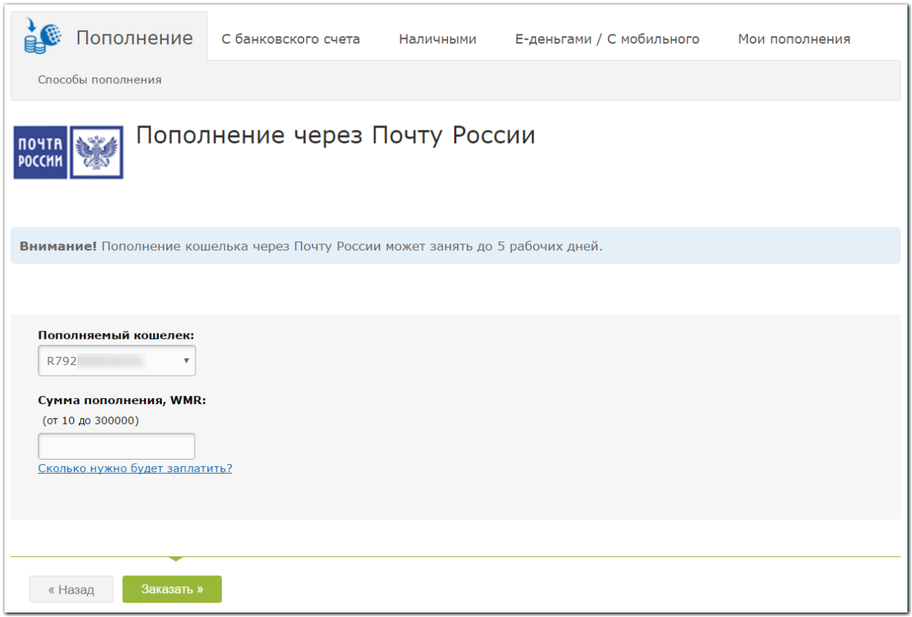Click the Почта России logo

click(x=69, y=152)
